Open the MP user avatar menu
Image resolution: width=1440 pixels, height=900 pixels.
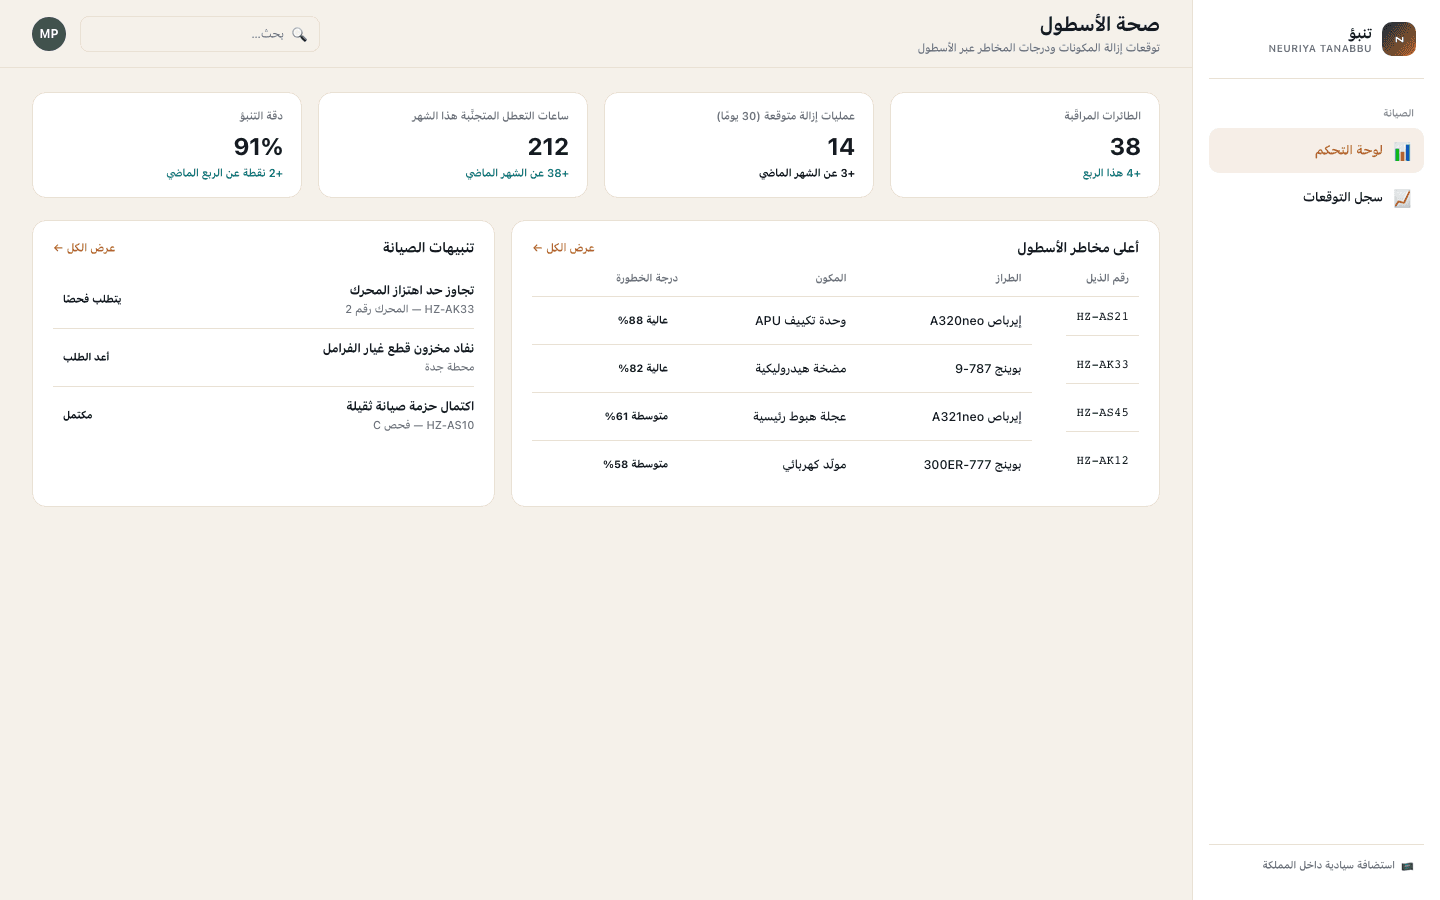(x=49, y=34)
